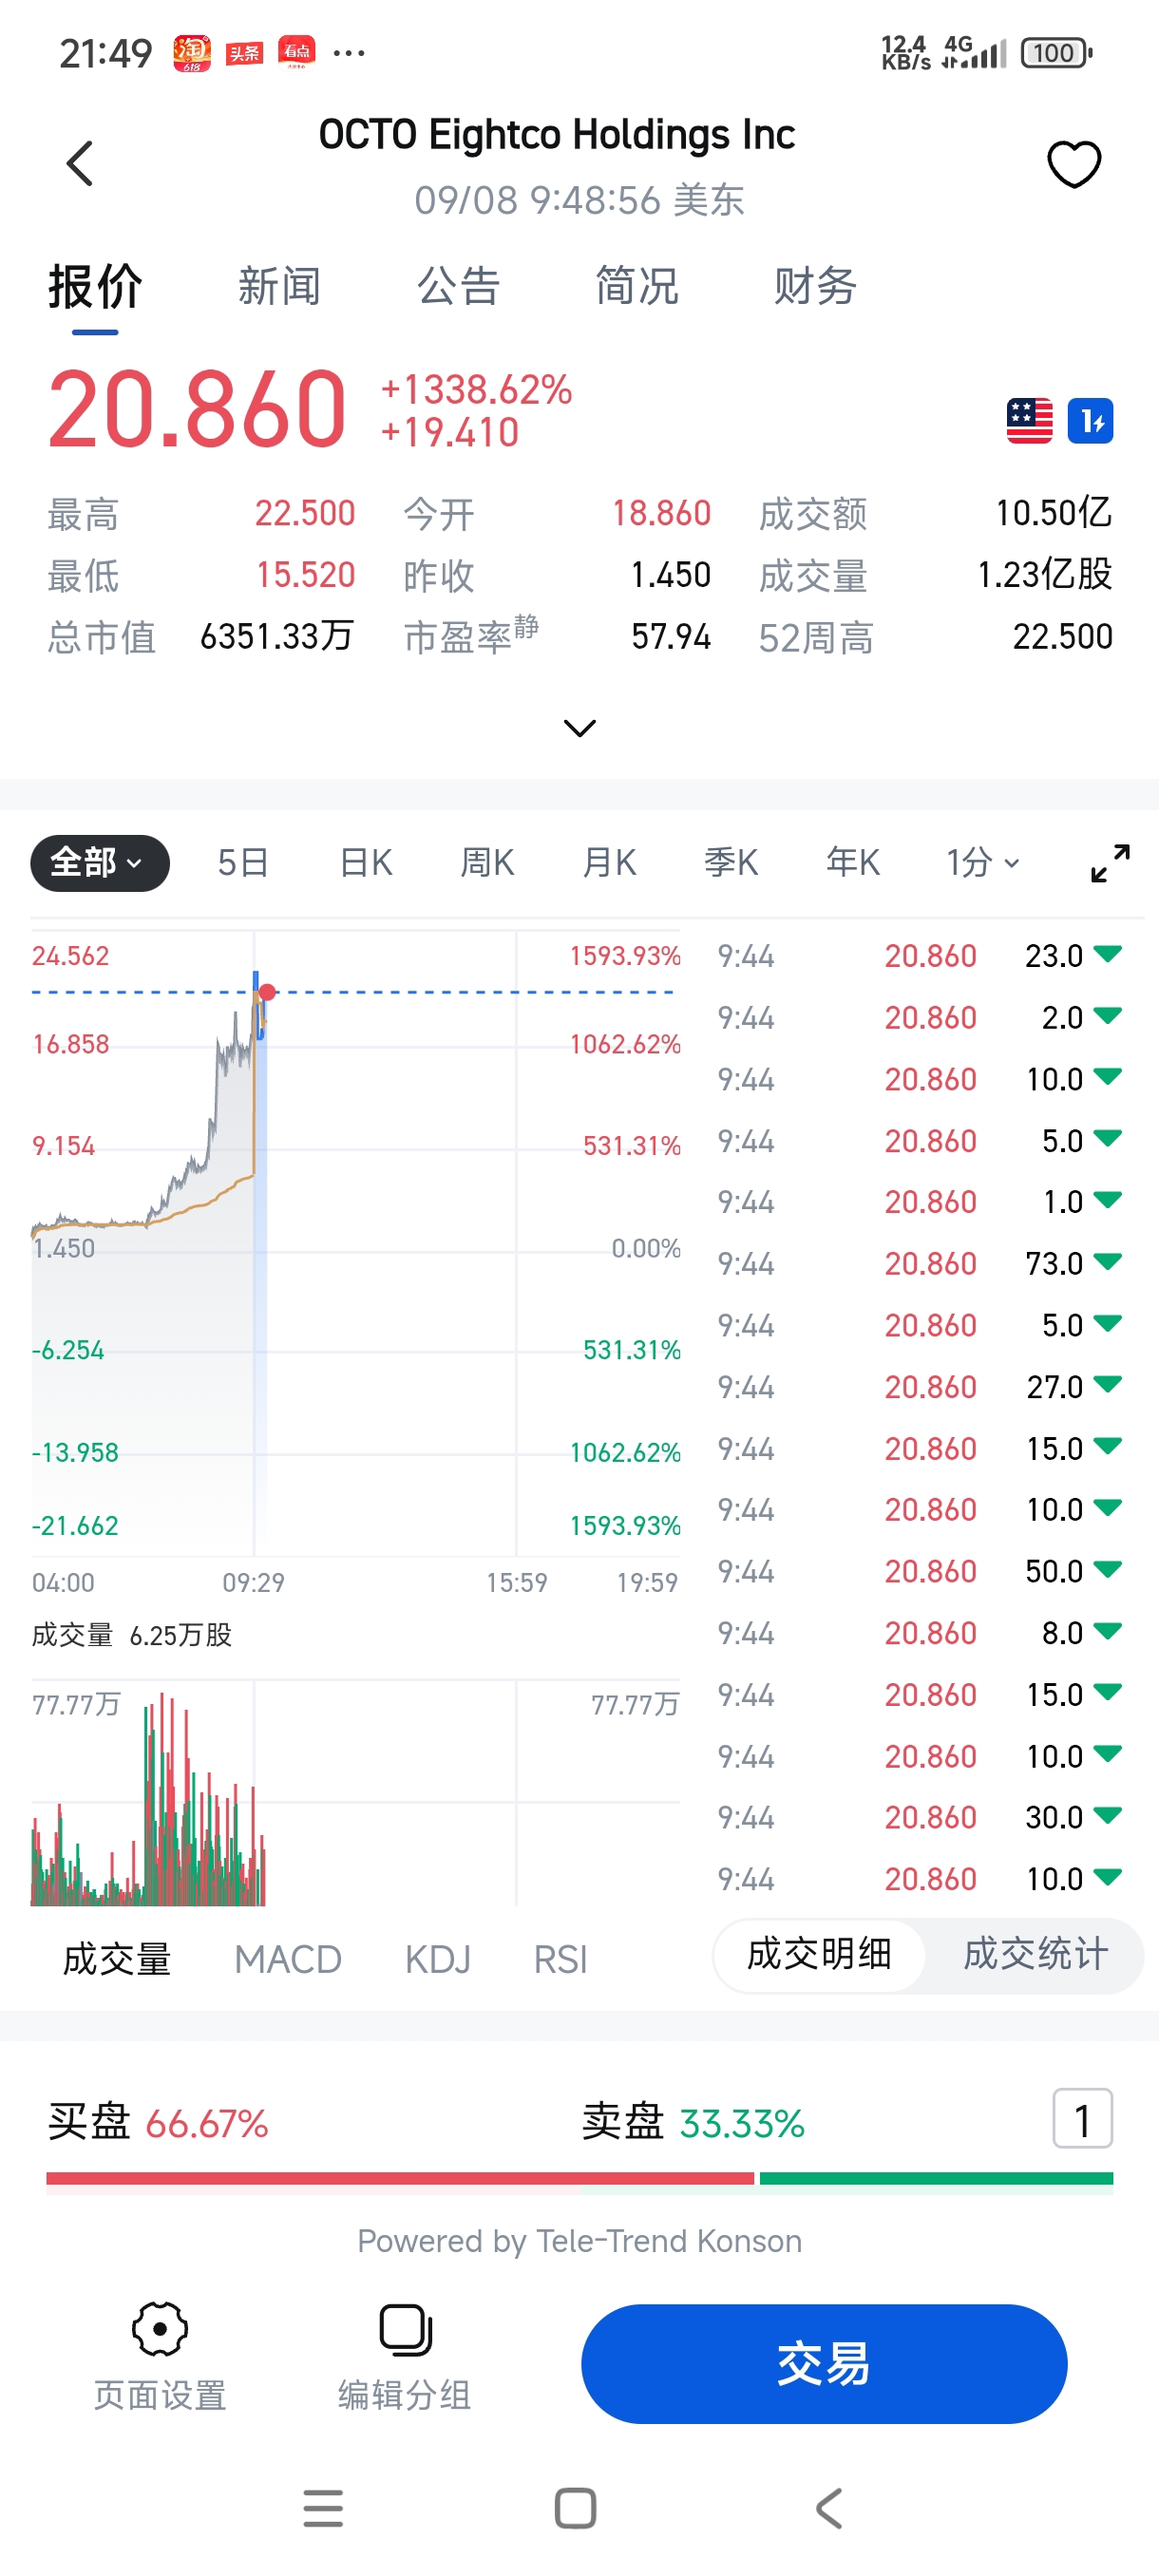Open the fullscreen chart expand icon

pos(1110,863)
